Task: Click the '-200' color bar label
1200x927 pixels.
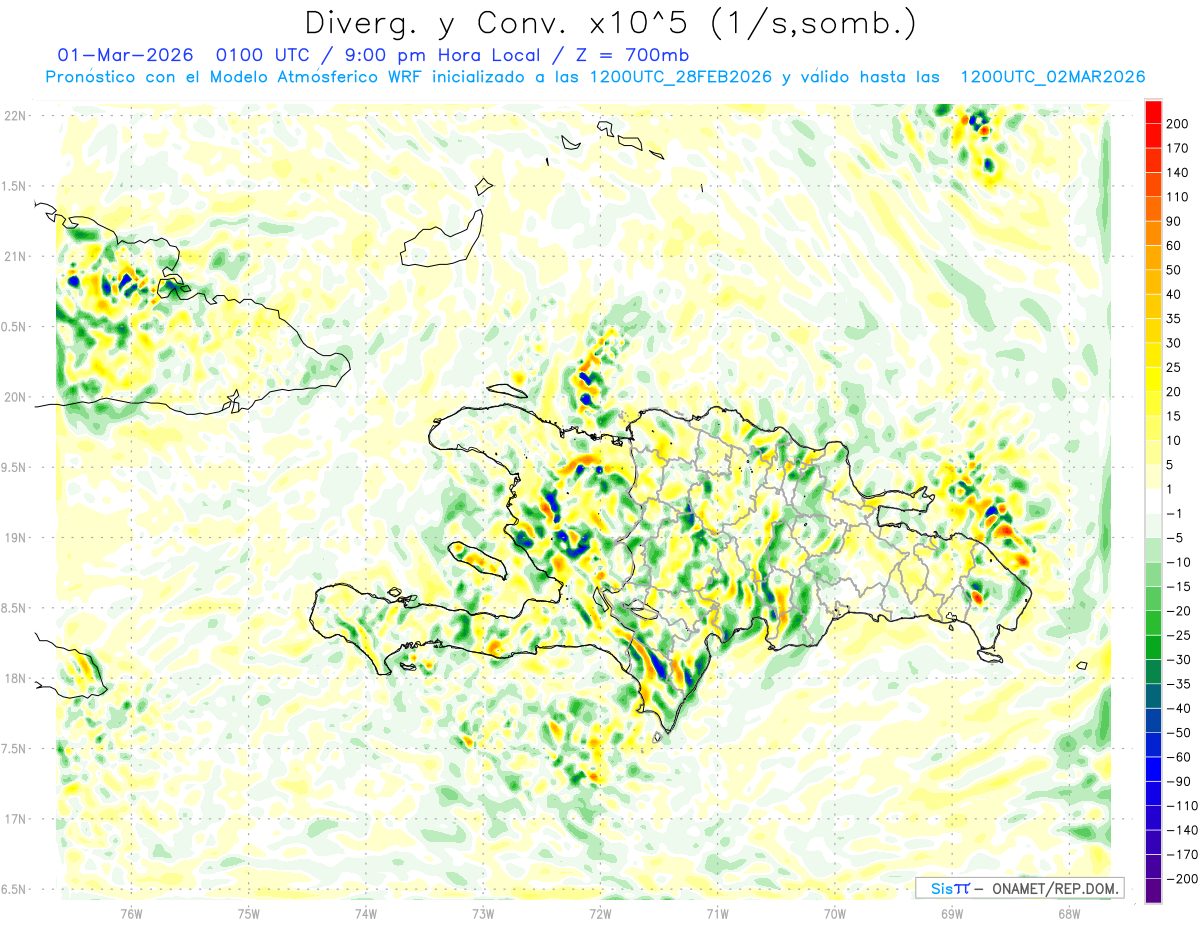Action: pos(1181,879)
